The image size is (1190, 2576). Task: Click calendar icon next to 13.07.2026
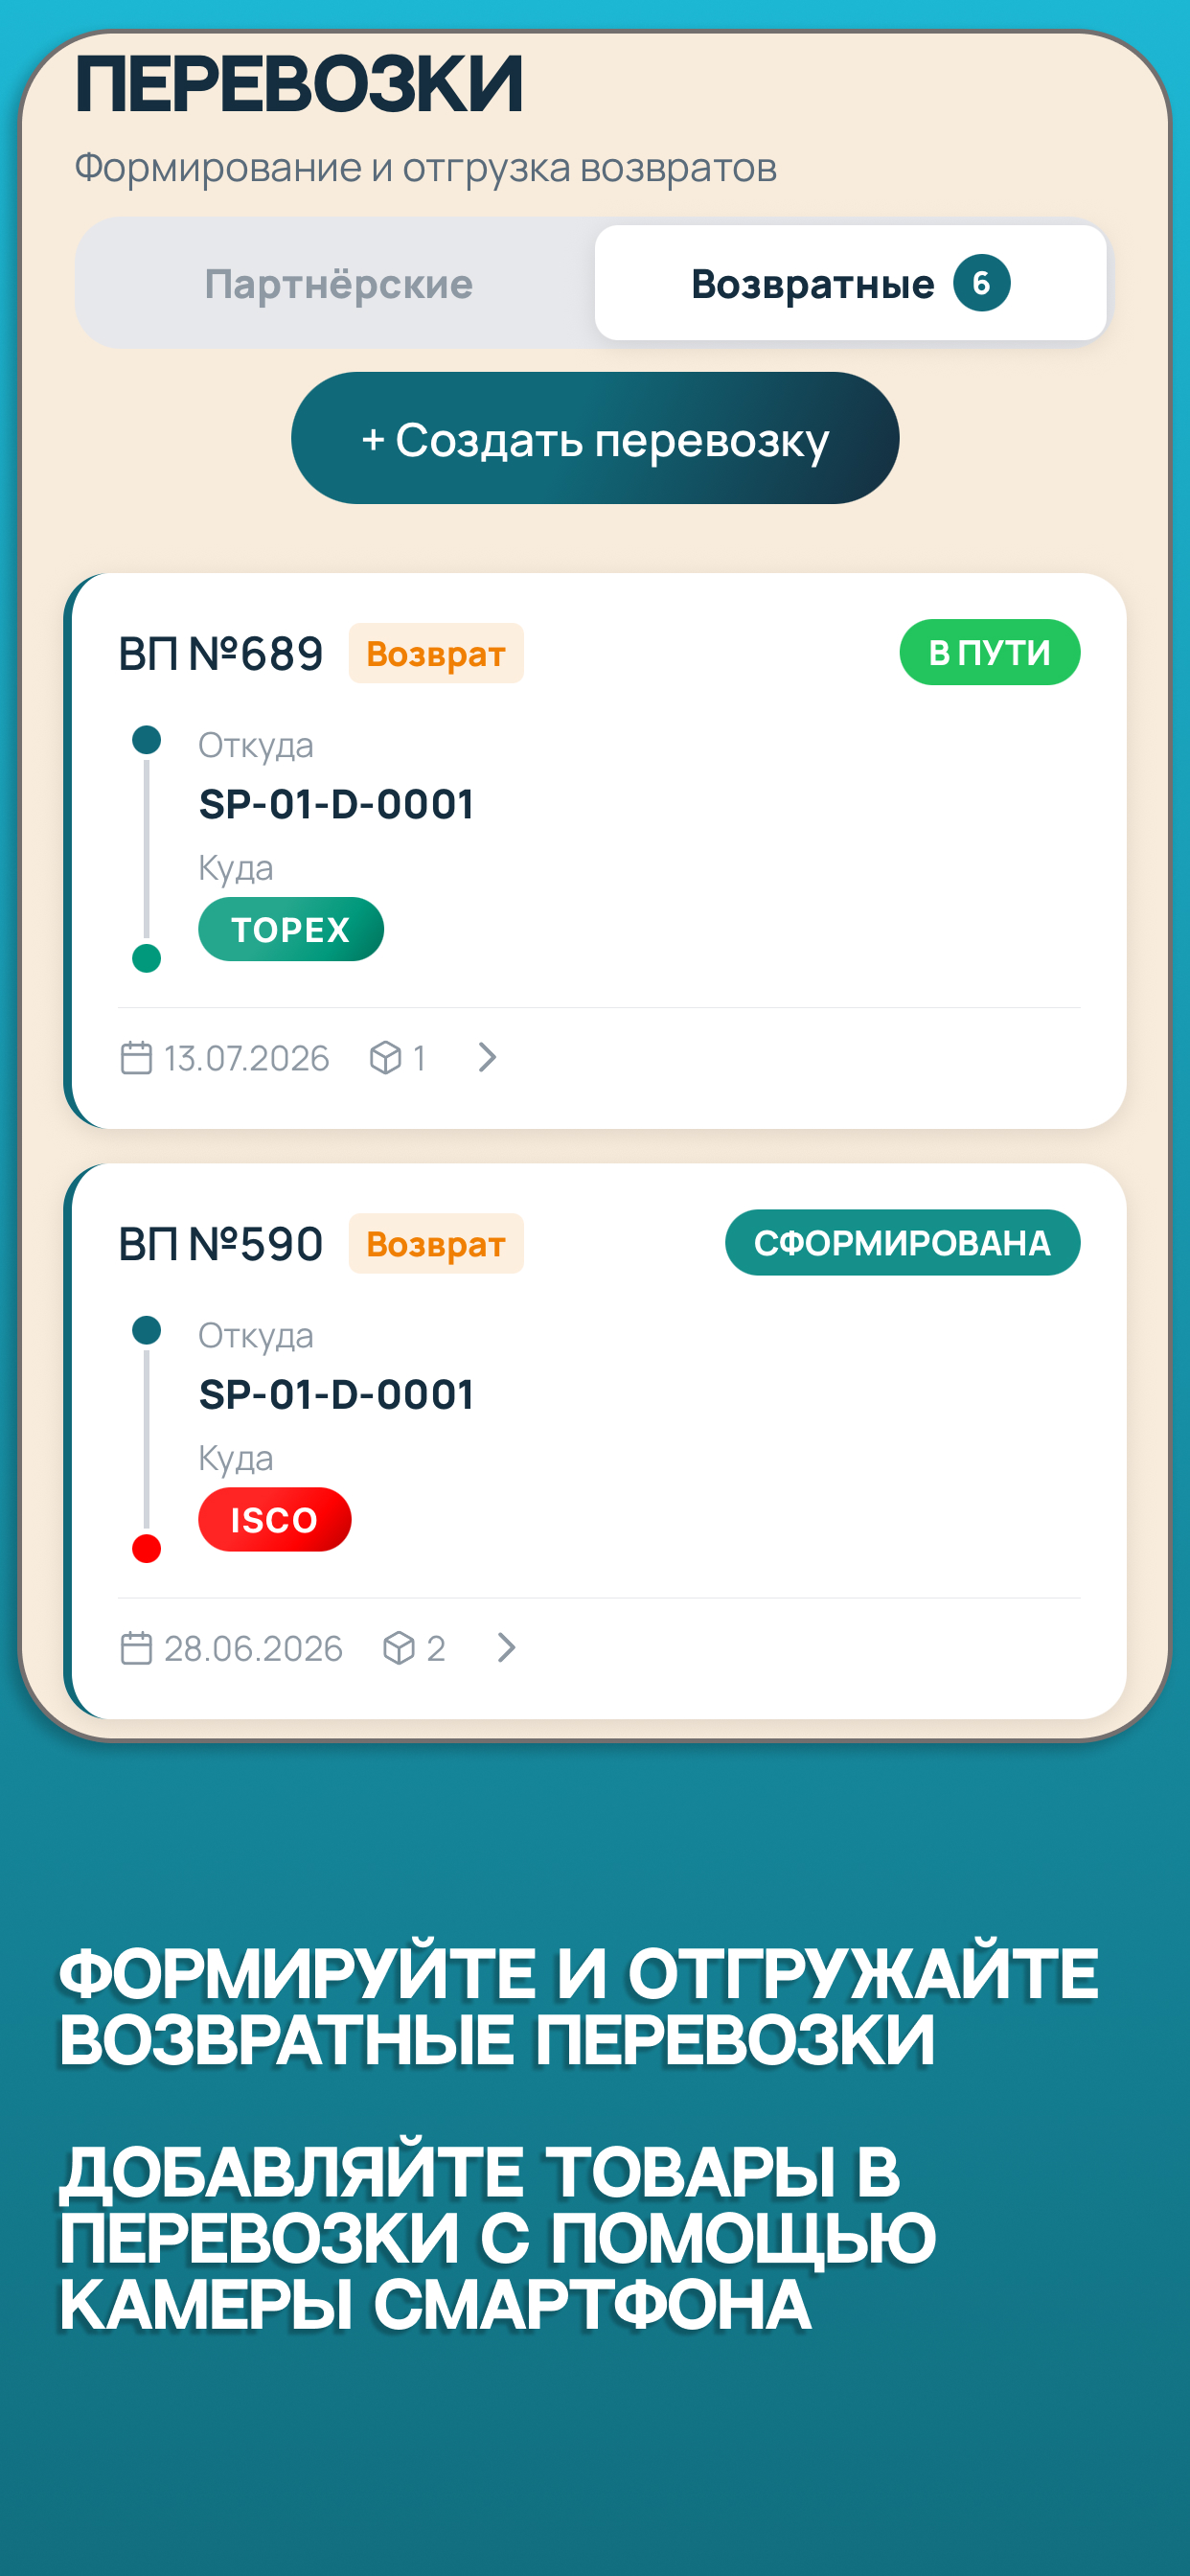136,1058
